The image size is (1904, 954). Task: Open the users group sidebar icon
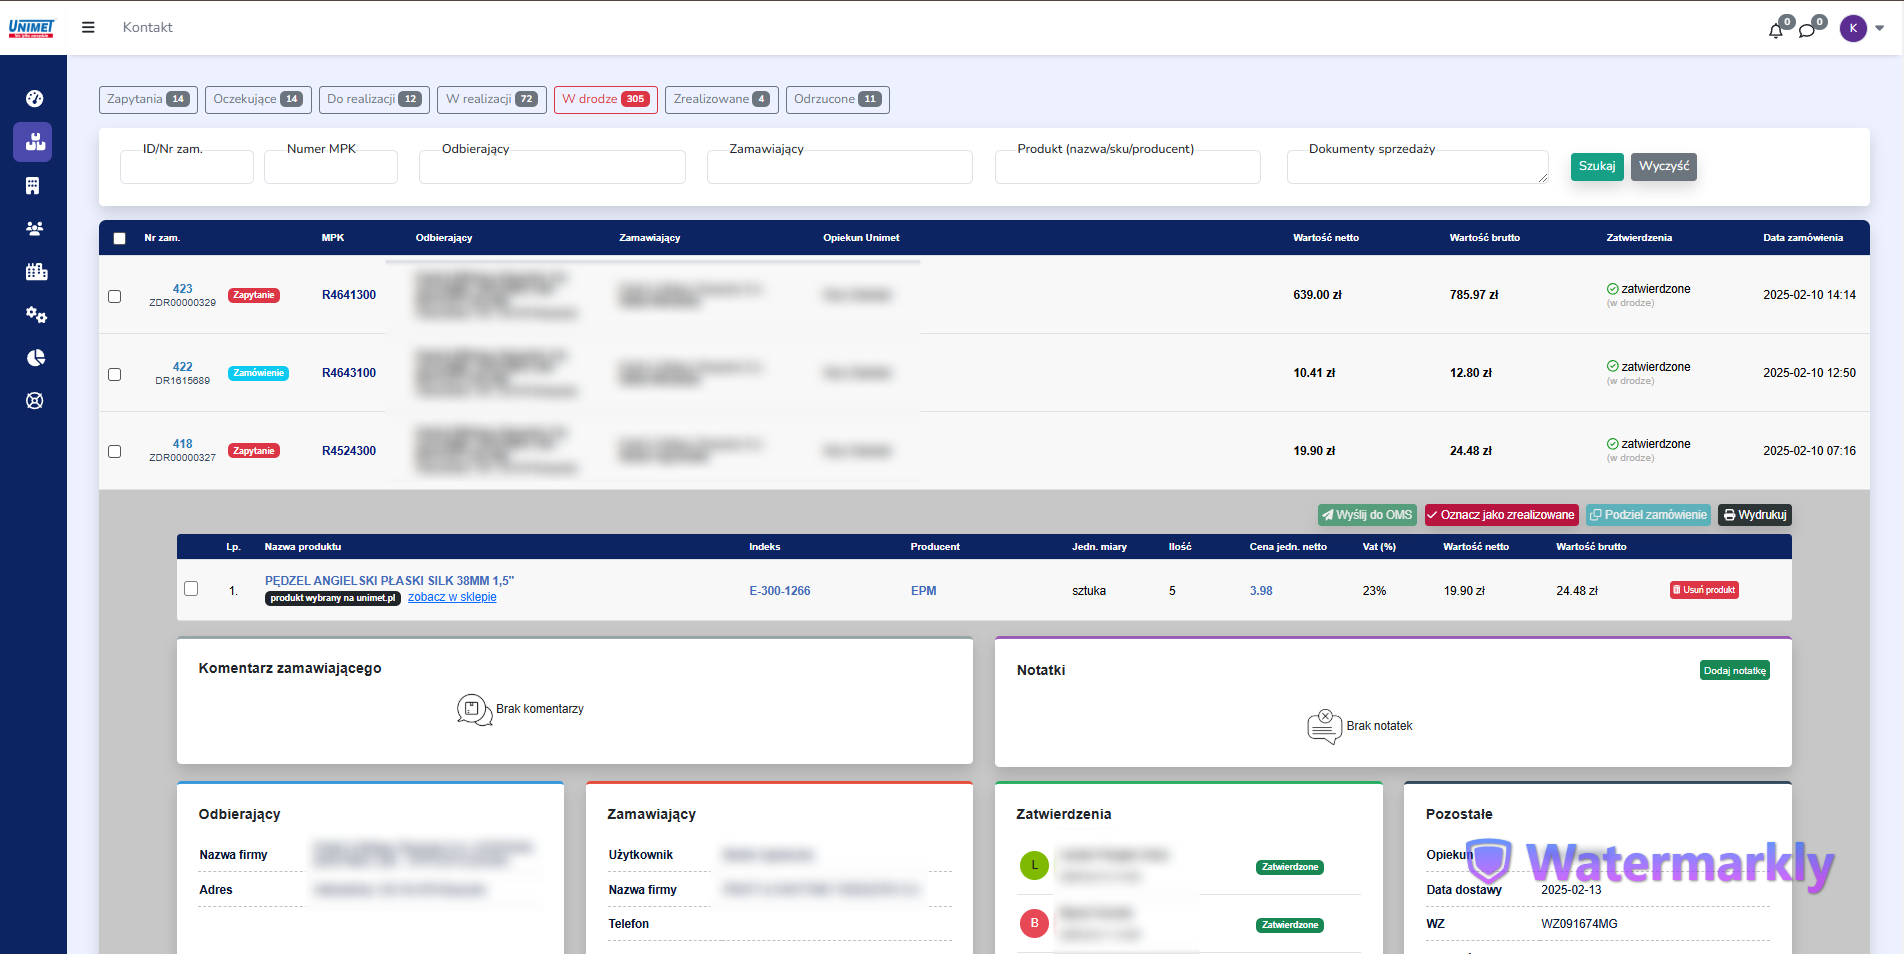tap(35, 228)
